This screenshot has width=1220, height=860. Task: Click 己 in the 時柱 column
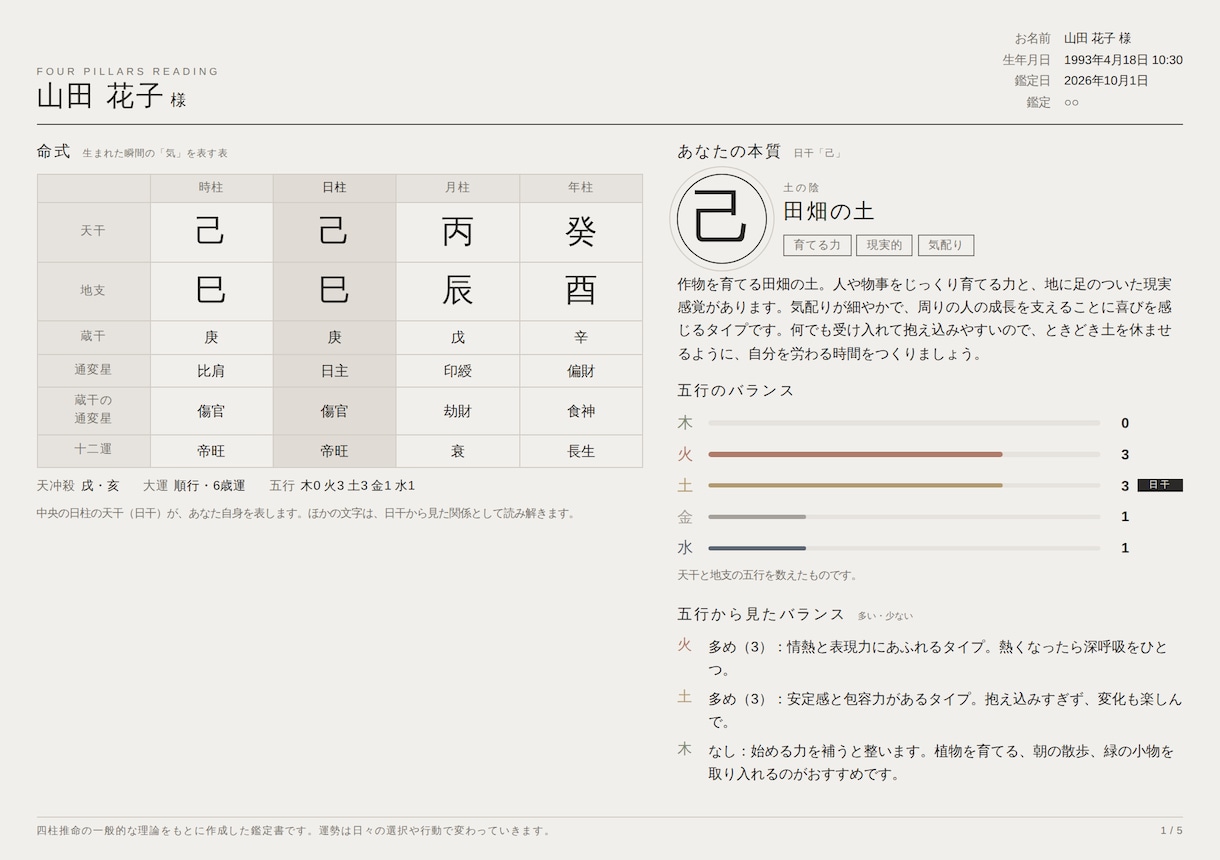click(x=211, y=232)
